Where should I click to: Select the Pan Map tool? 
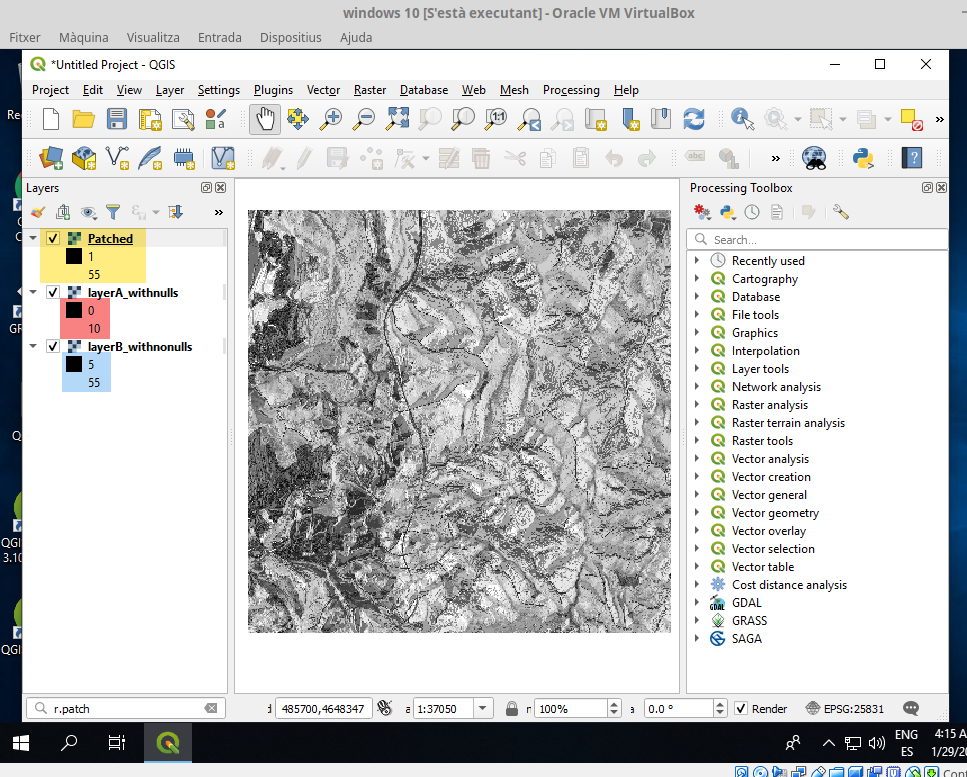click(x=265, y=118)
